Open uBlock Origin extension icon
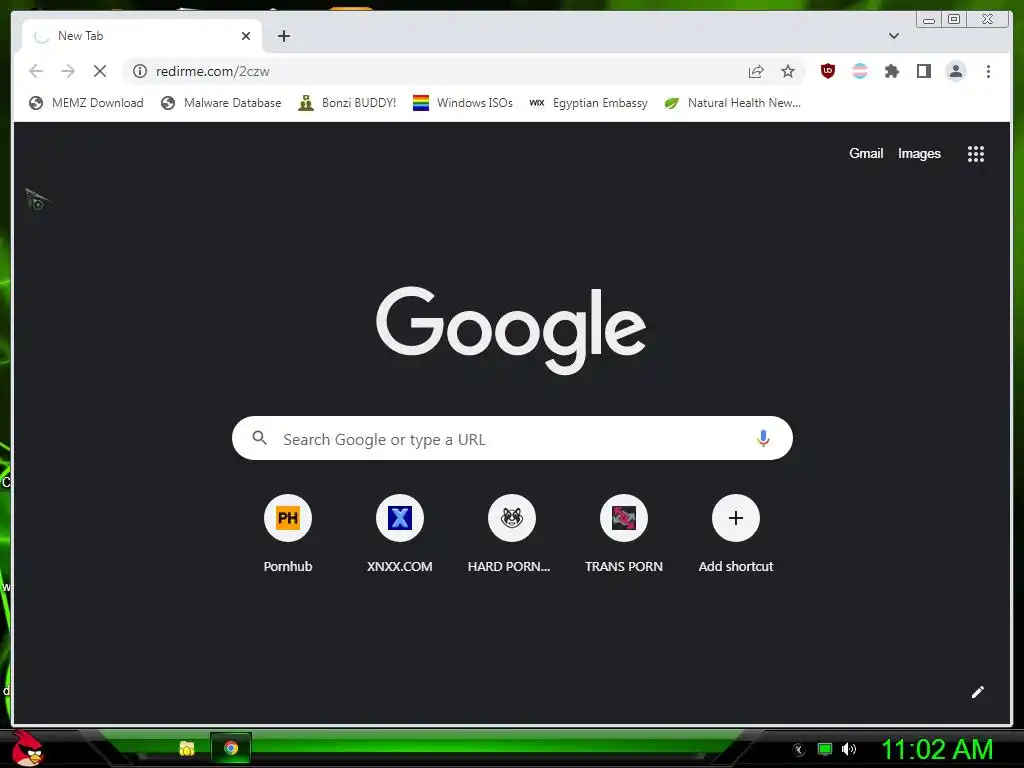This screenshot has width=1024, height=768. tap(828, 71)
